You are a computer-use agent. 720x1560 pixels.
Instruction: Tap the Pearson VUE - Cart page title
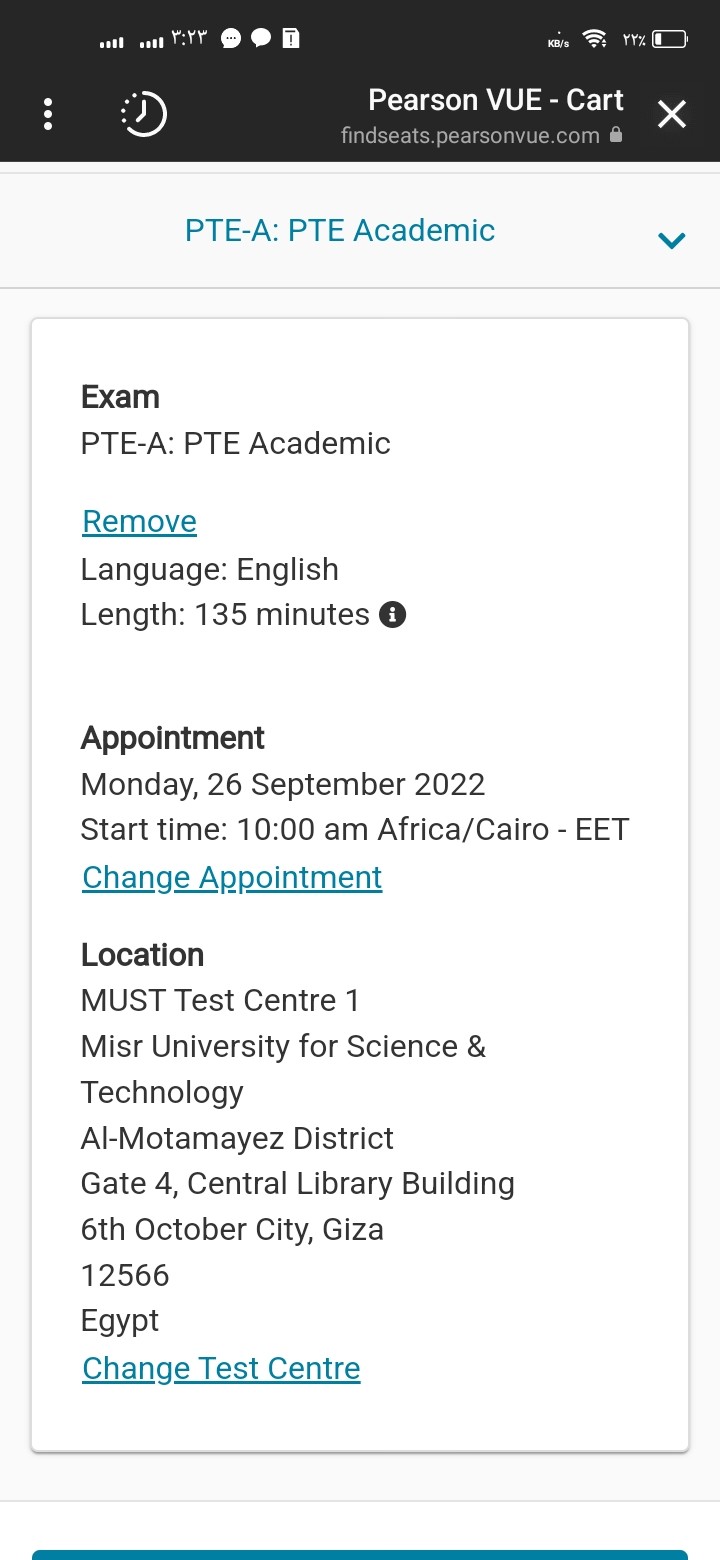pos(496,100)
